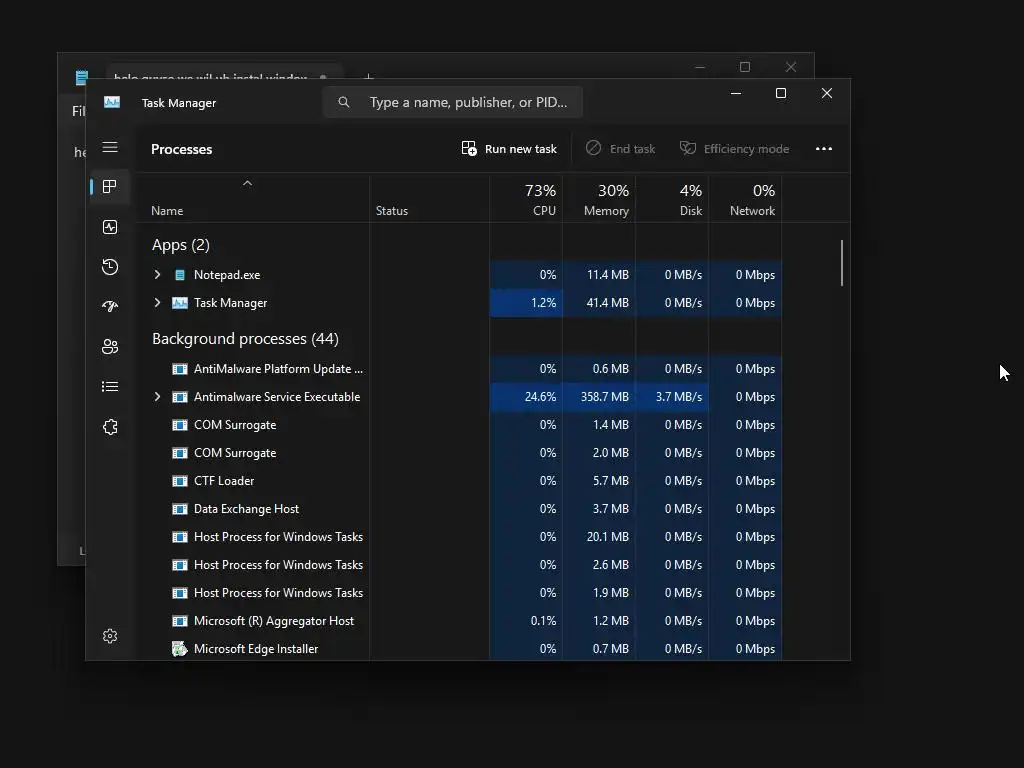Screen dimensions: 1024x768
Task: Click the Notepad window app icon behind
Action: click(81, 78)
